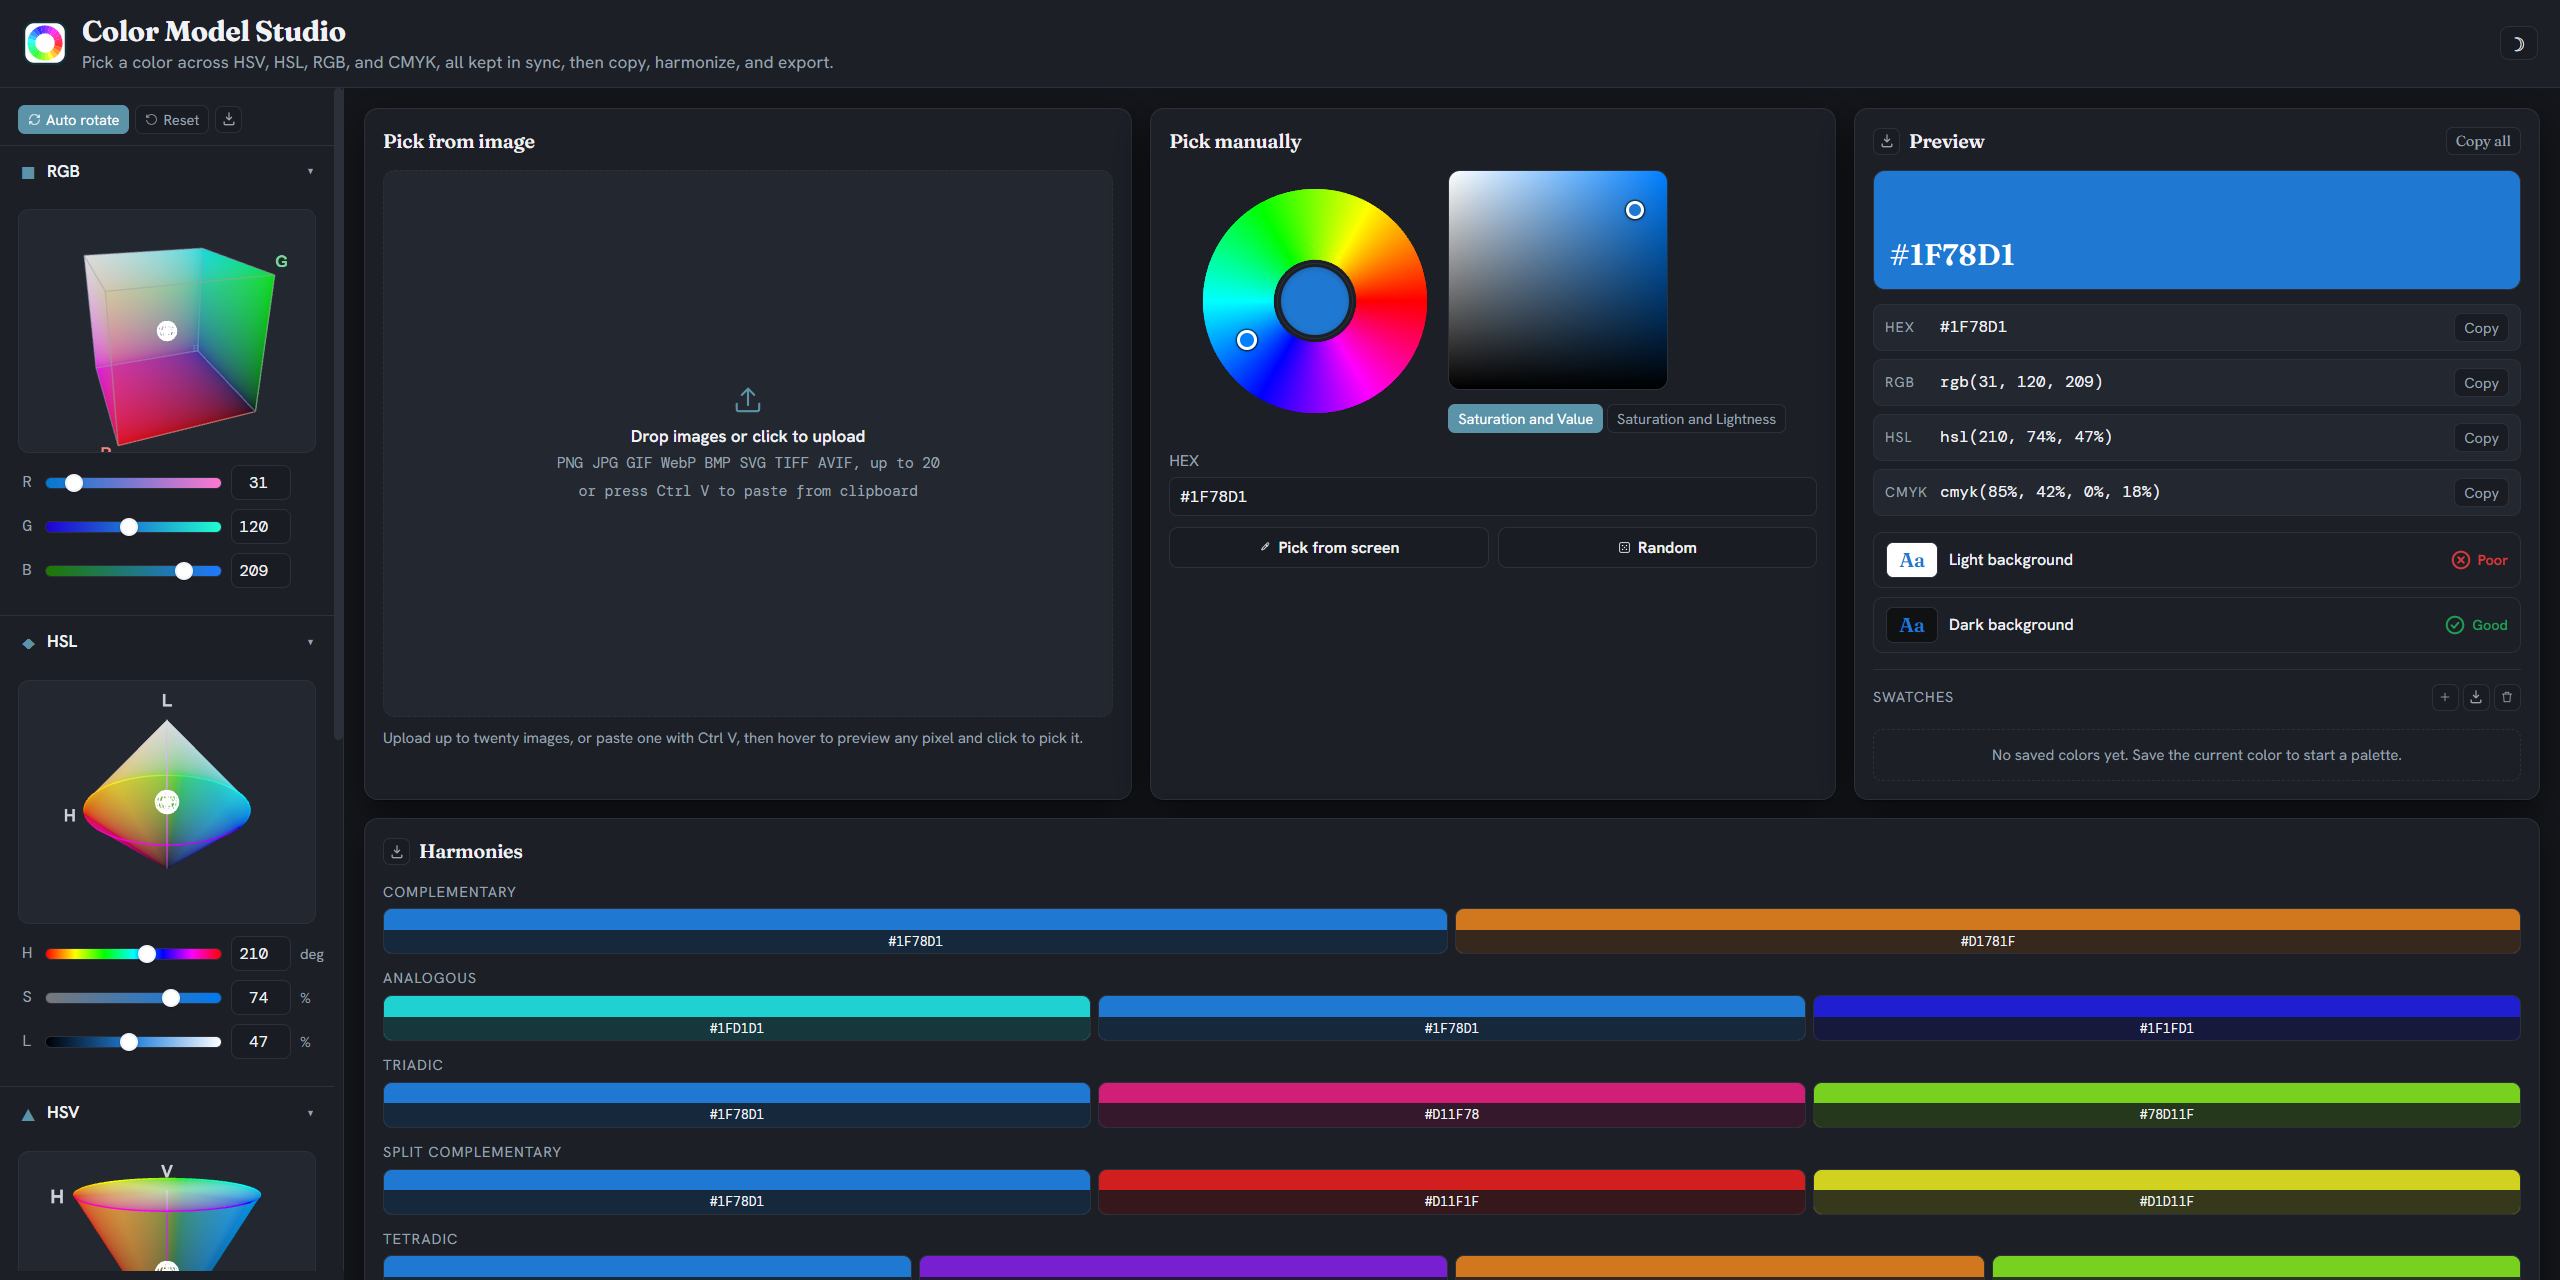Click the download icon next to Reset
Screen dimensions: 2560x1280
point(229,119)
